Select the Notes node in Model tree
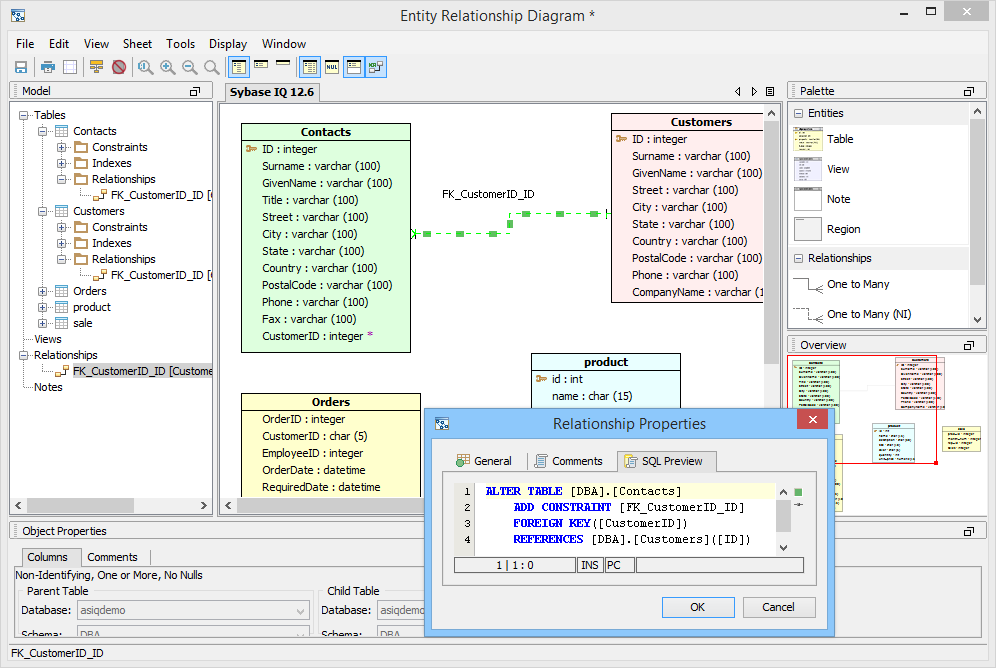Viewport: 996px width, 668px height. click(48, 387)
